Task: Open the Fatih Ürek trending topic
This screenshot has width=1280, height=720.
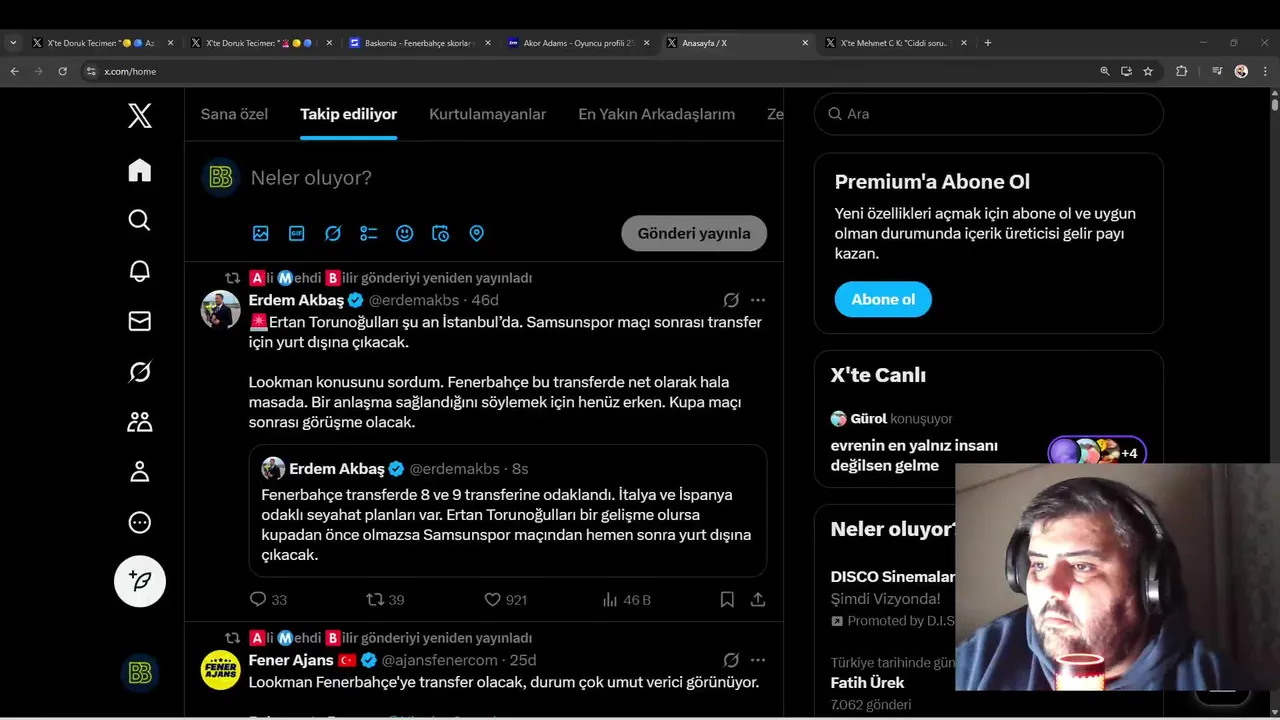Action: coord(867,683)
